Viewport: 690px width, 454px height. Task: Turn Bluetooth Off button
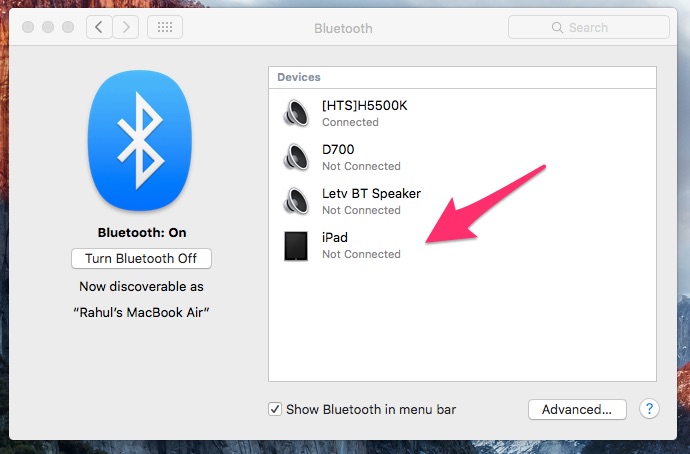coord(141,258)
